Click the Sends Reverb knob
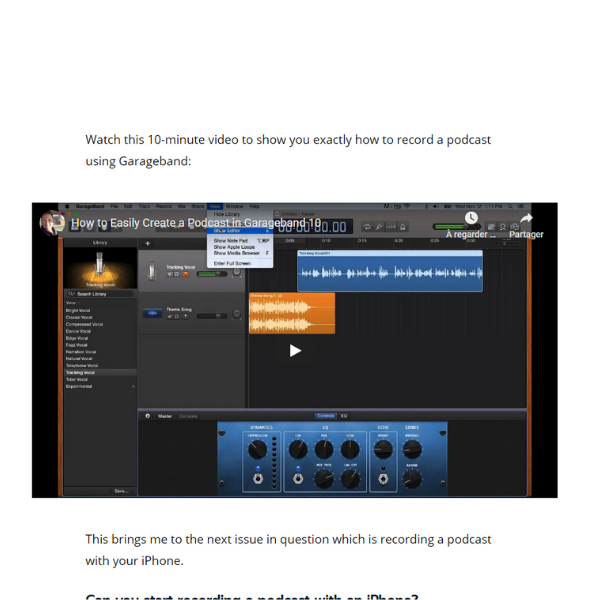This screenshot has height=600, width=600. click(412, 479)
